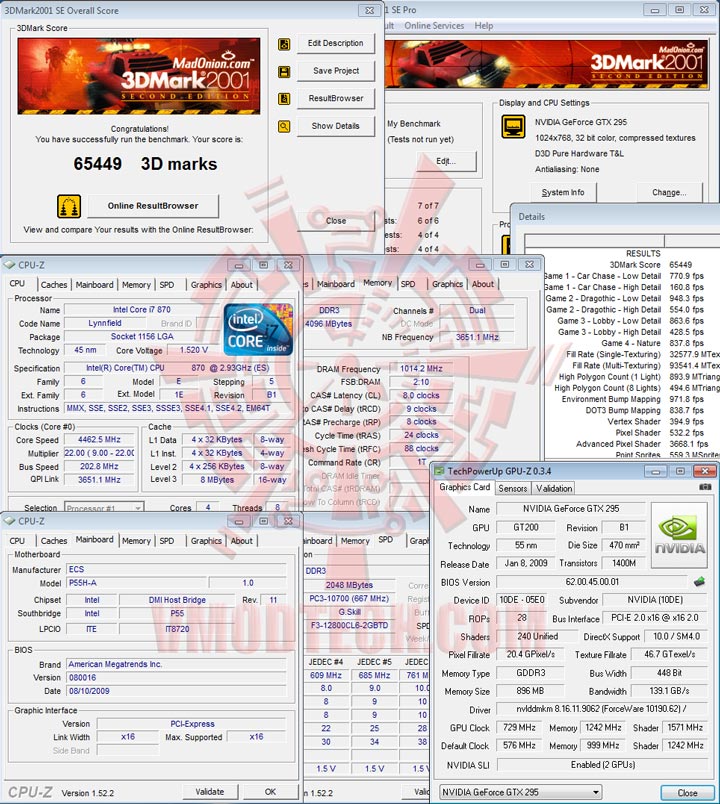Click the Memory Size value 896 MB
720x804 pixels.
530,691
